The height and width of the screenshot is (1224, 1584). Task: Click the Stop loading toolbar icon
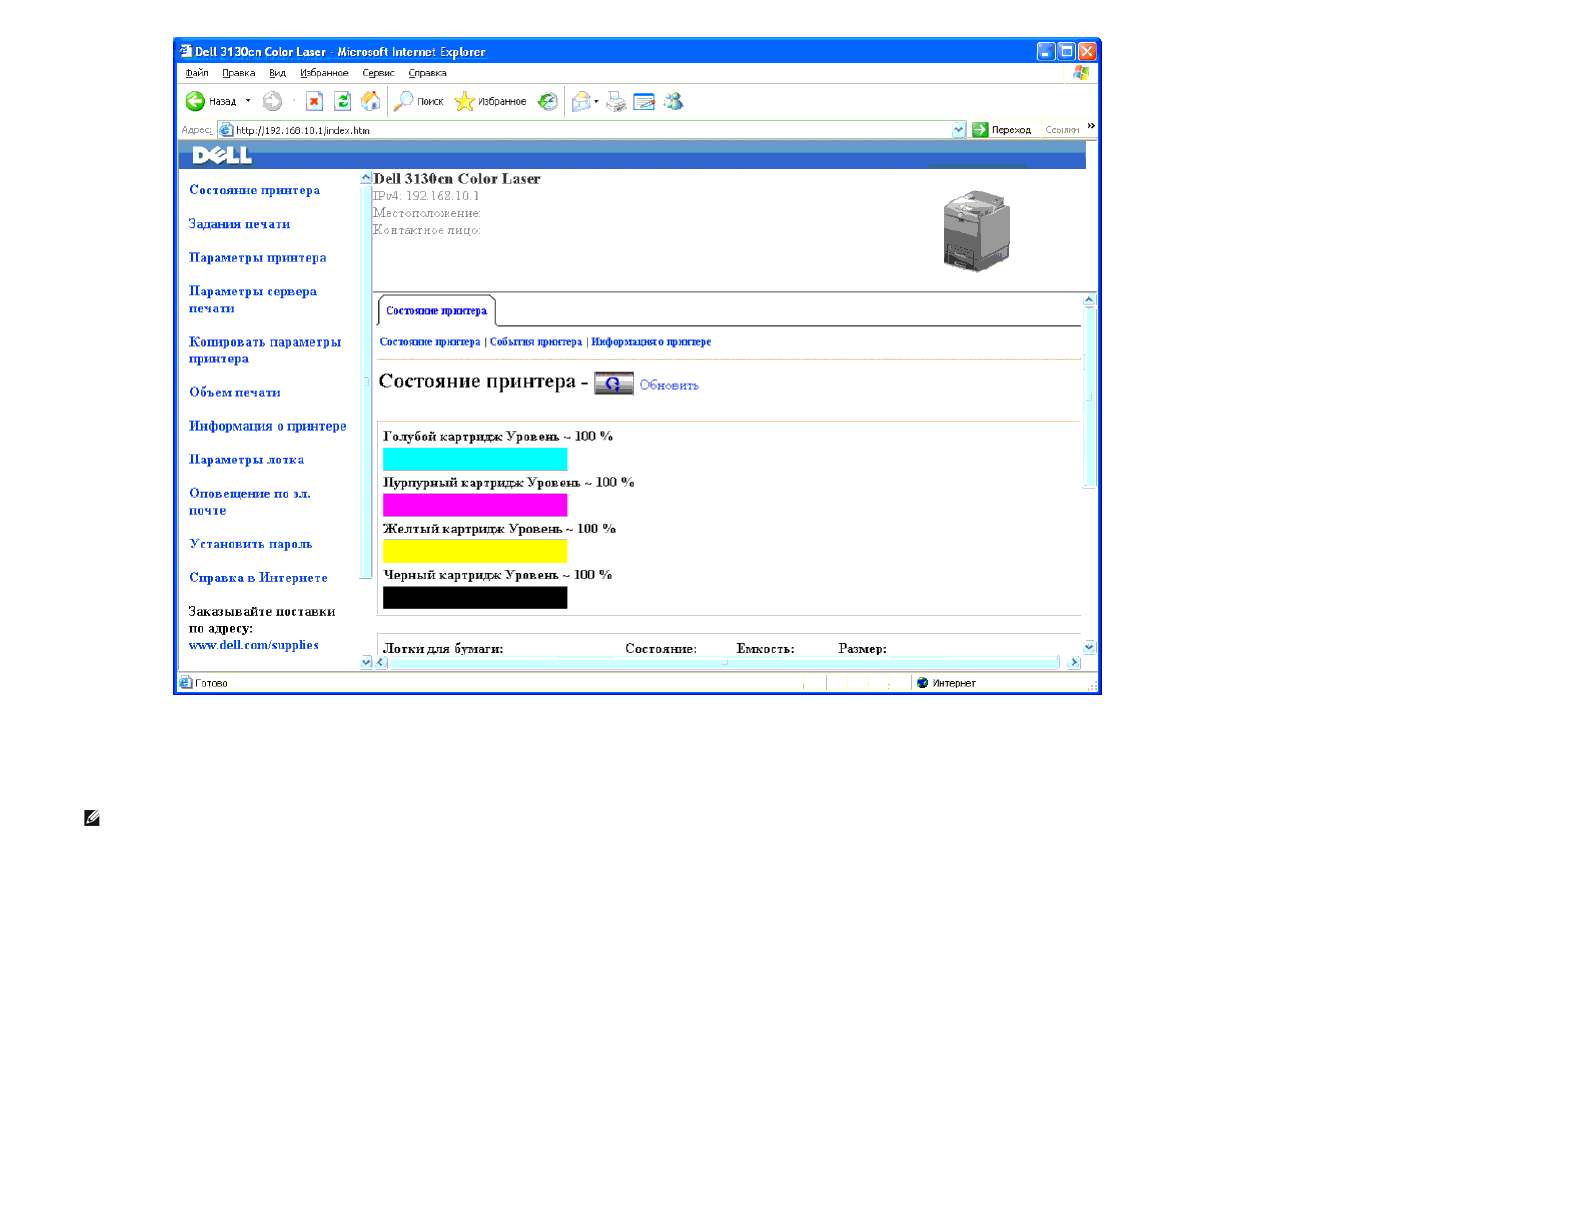(314, 101)
